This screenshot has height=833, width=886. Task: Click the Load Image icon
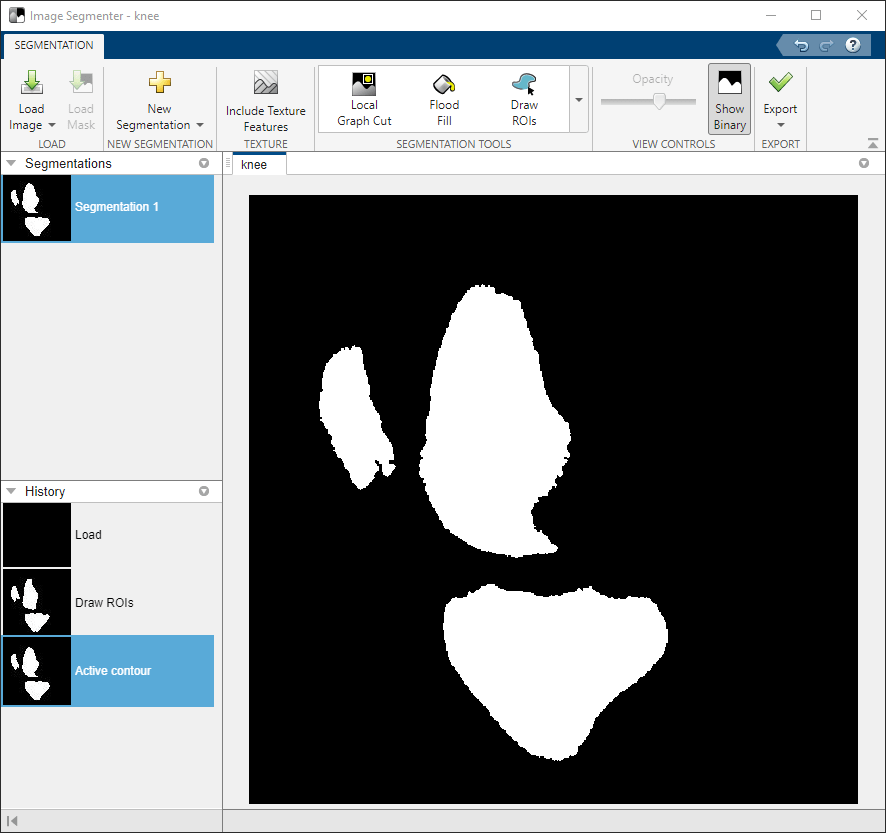click(31, 84)
